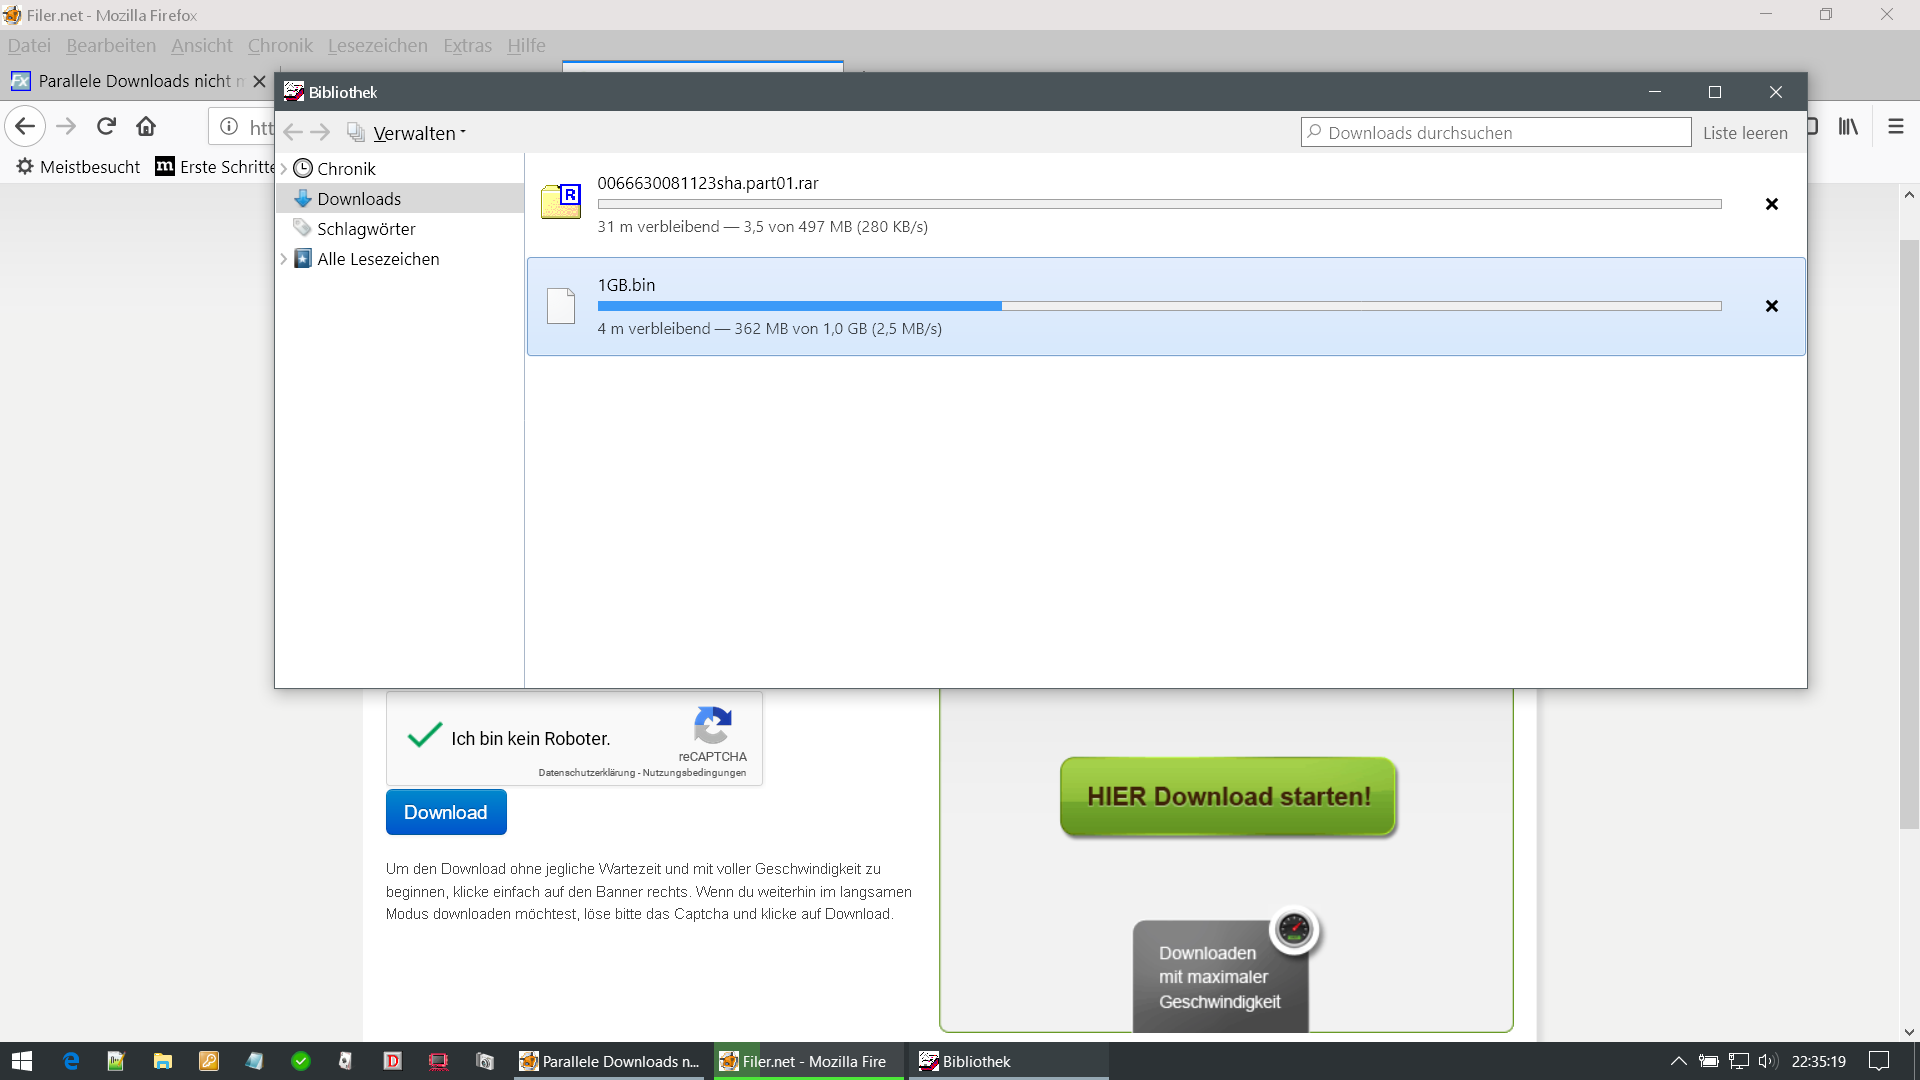
Task: Click the Firefox reload page icon
Action: click(106, 126)
